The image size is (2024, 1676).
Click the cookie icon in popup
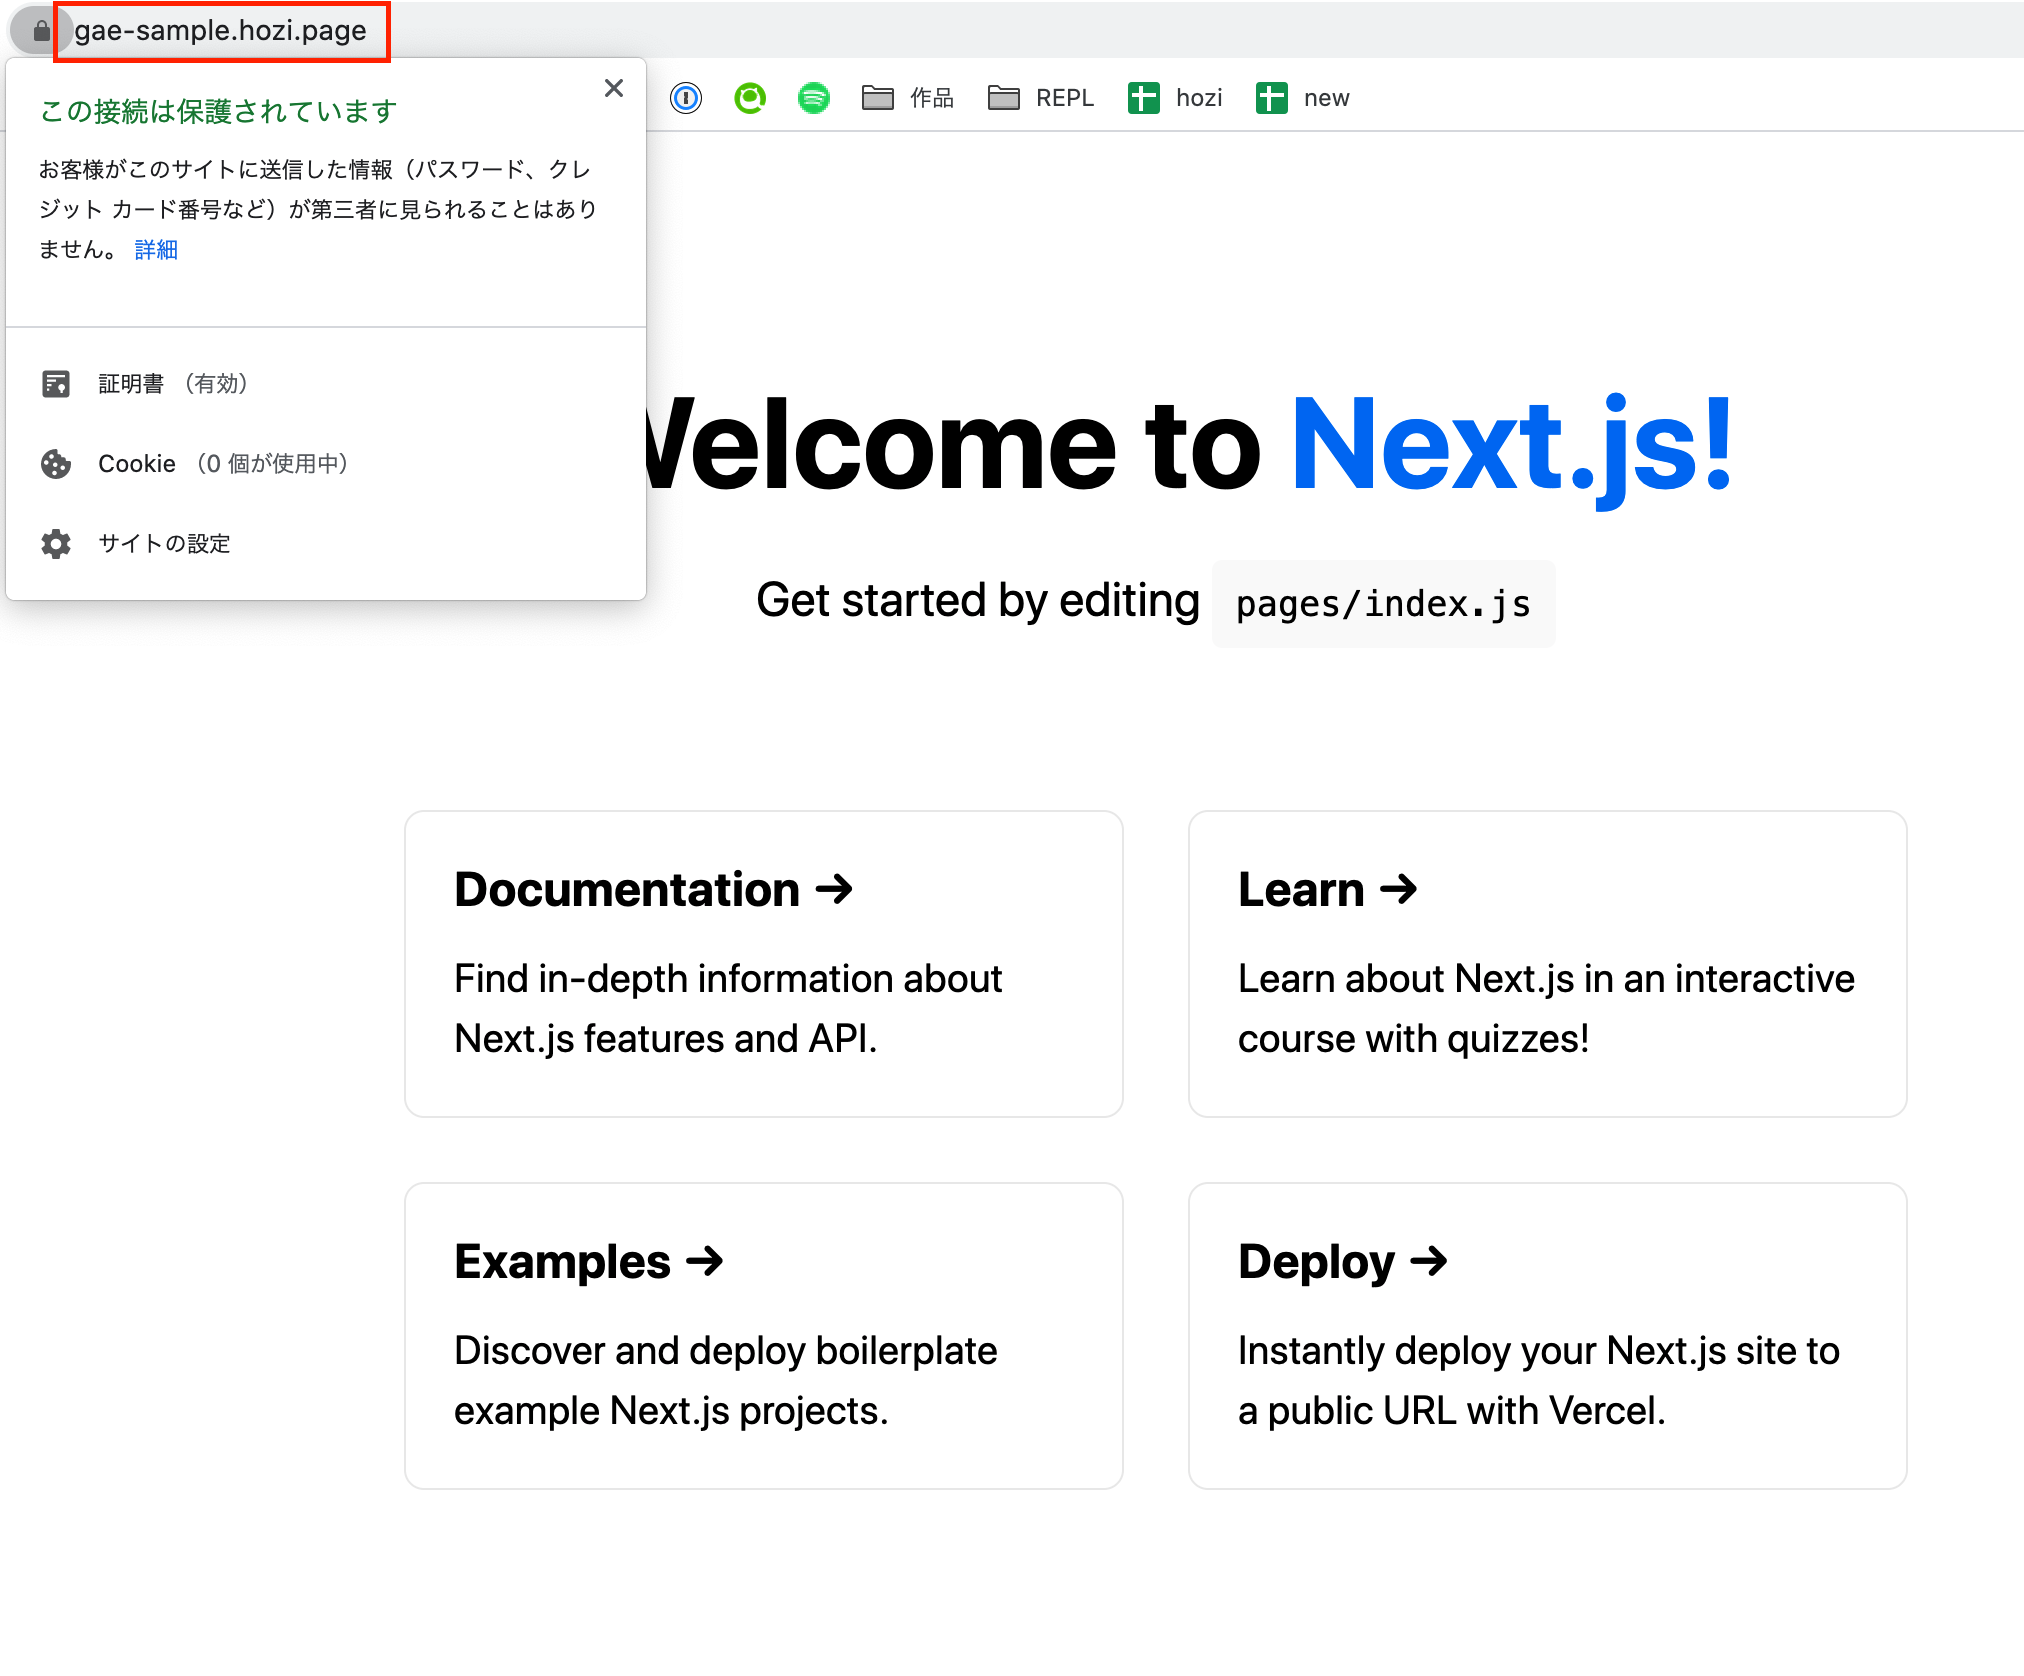[56, 464]
